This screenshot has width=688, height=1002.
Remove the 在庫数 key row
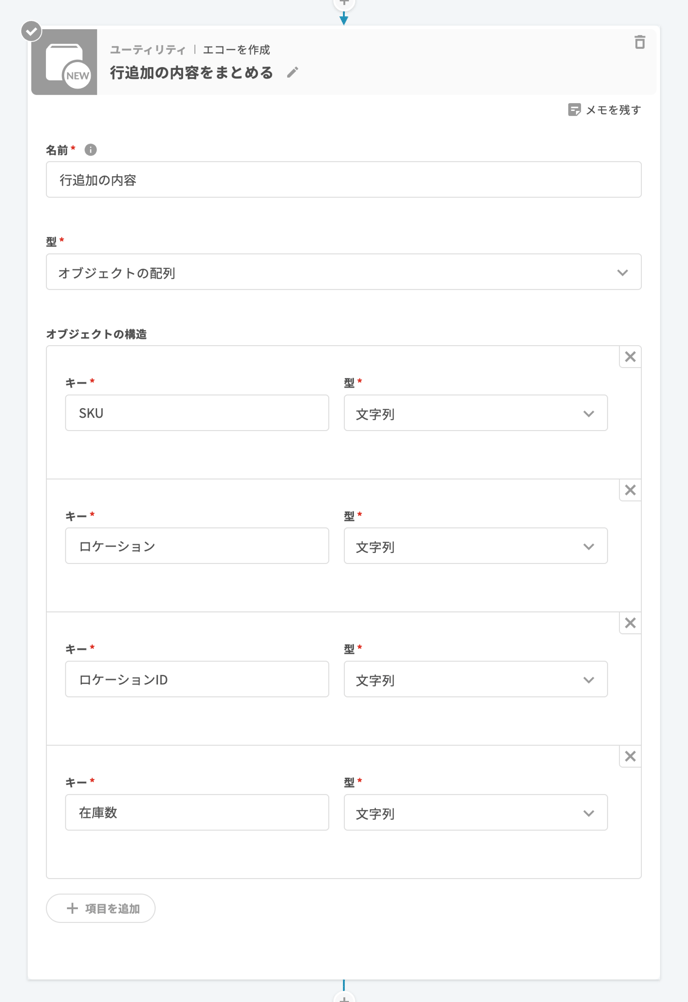(630, 756)
